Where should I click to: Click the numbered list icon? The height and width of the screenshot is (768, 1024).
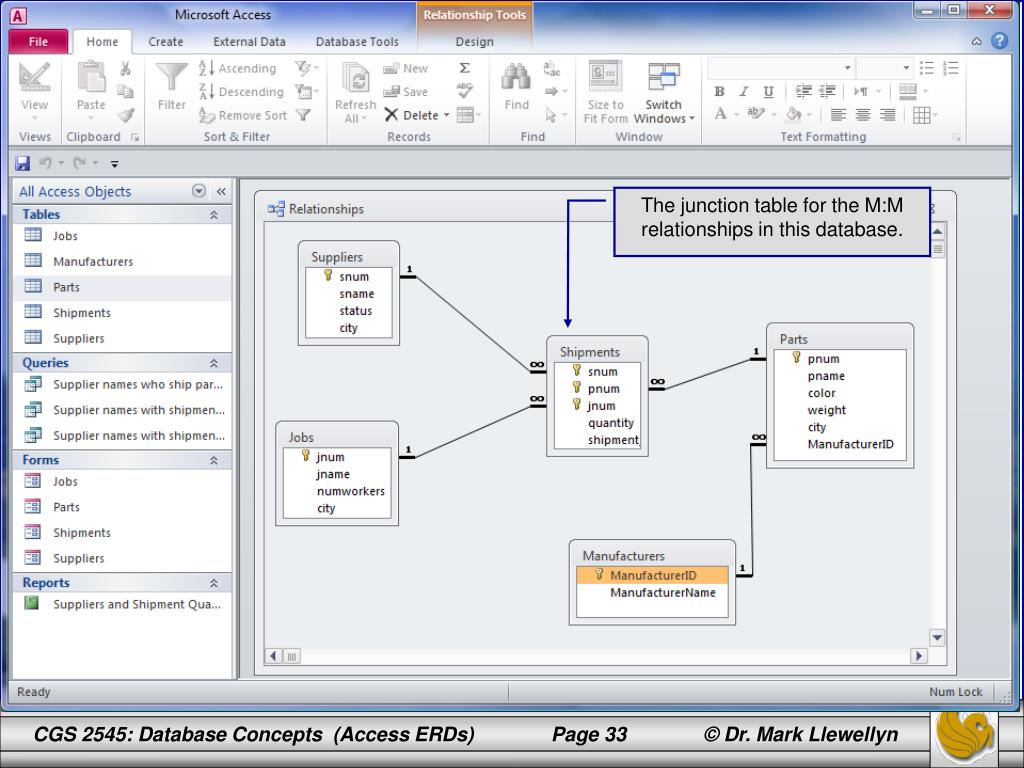coord(951,68)
